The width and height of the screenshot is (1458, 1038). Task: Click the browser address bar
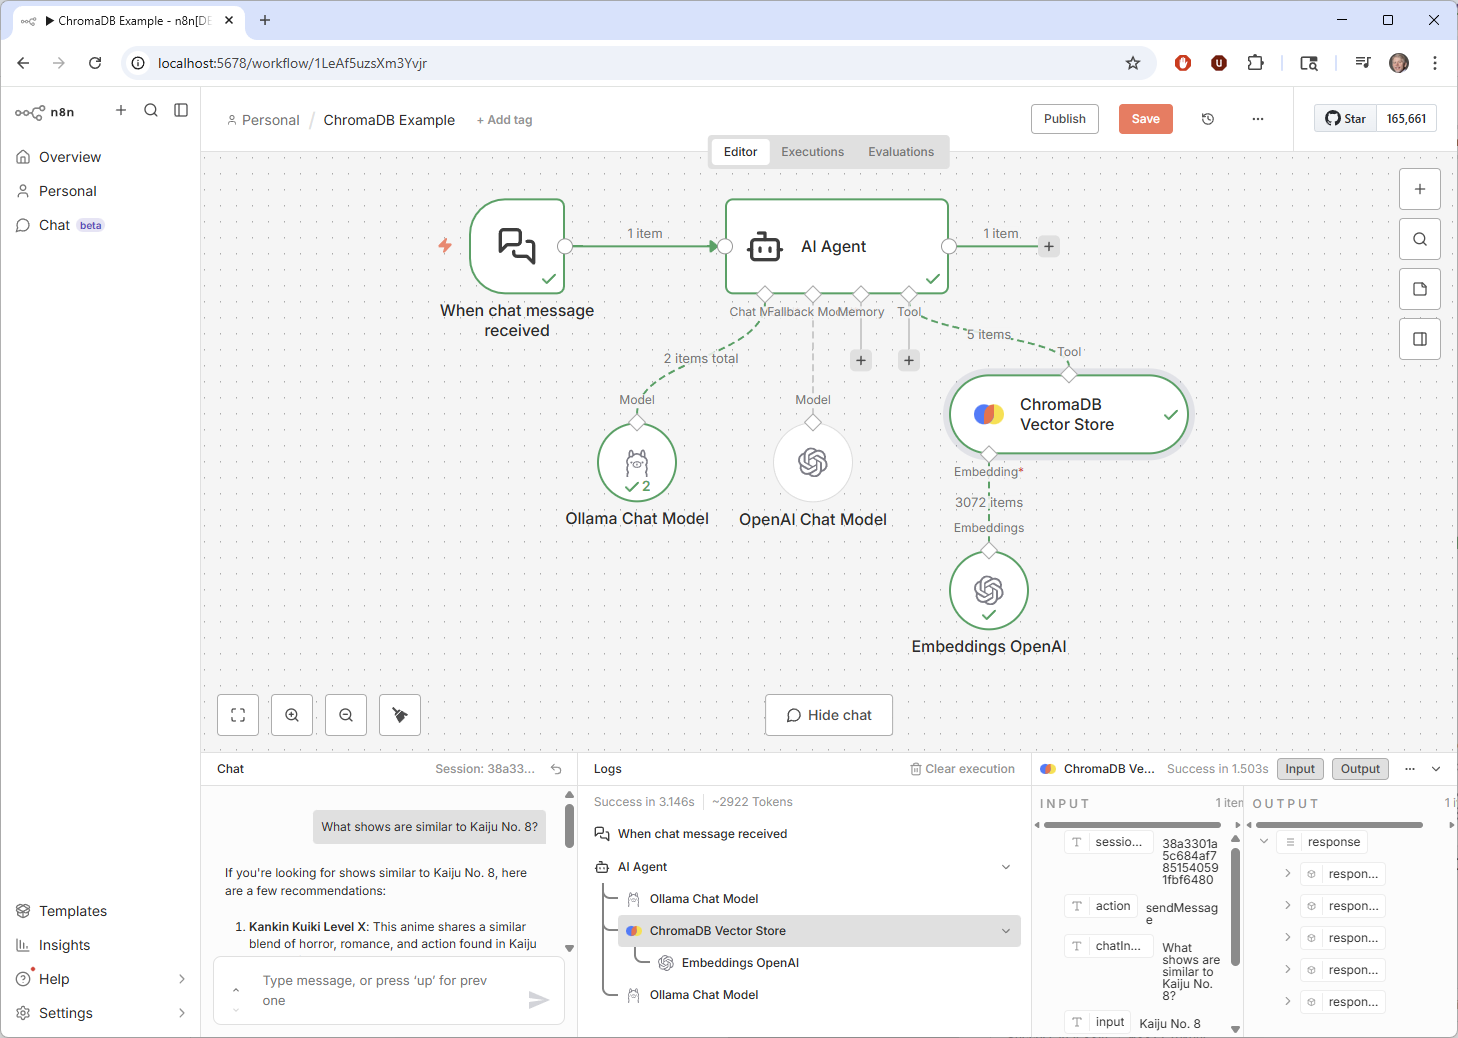(638, 63)
